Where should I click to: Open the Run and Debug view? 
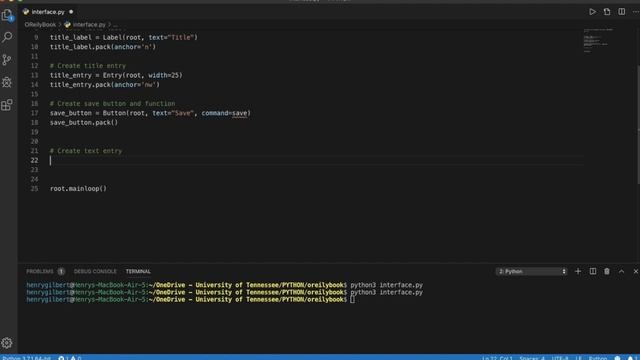7,82
